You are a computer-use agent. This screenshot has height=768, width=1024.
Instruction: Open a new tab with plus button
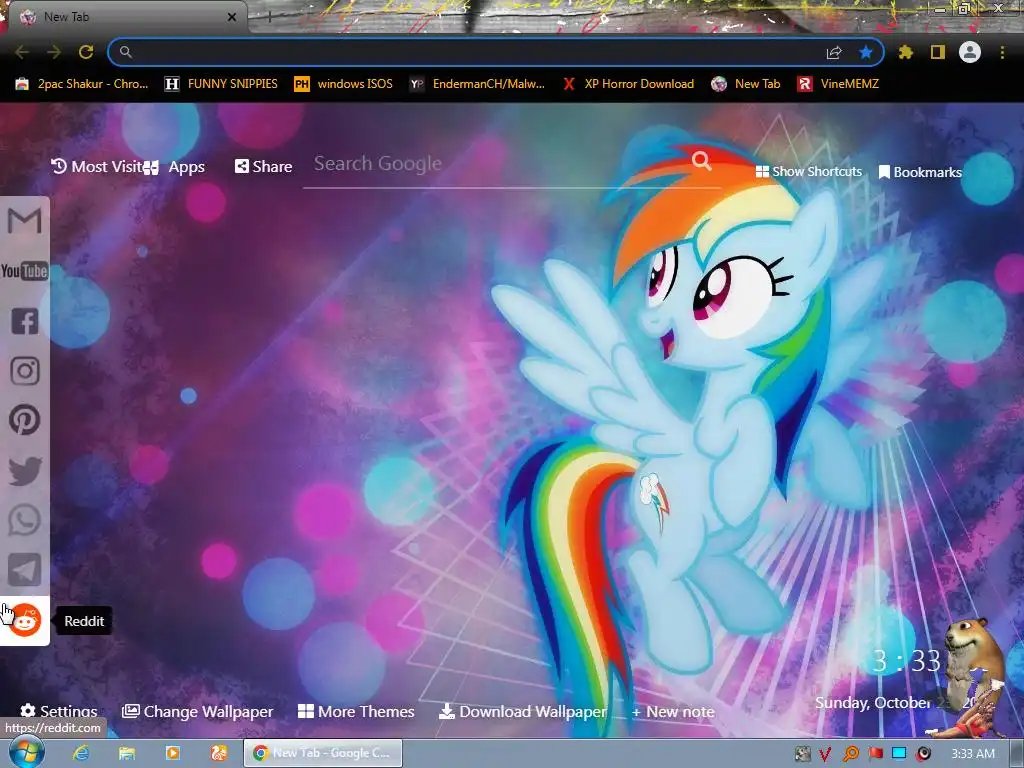[x=268, y=17]
